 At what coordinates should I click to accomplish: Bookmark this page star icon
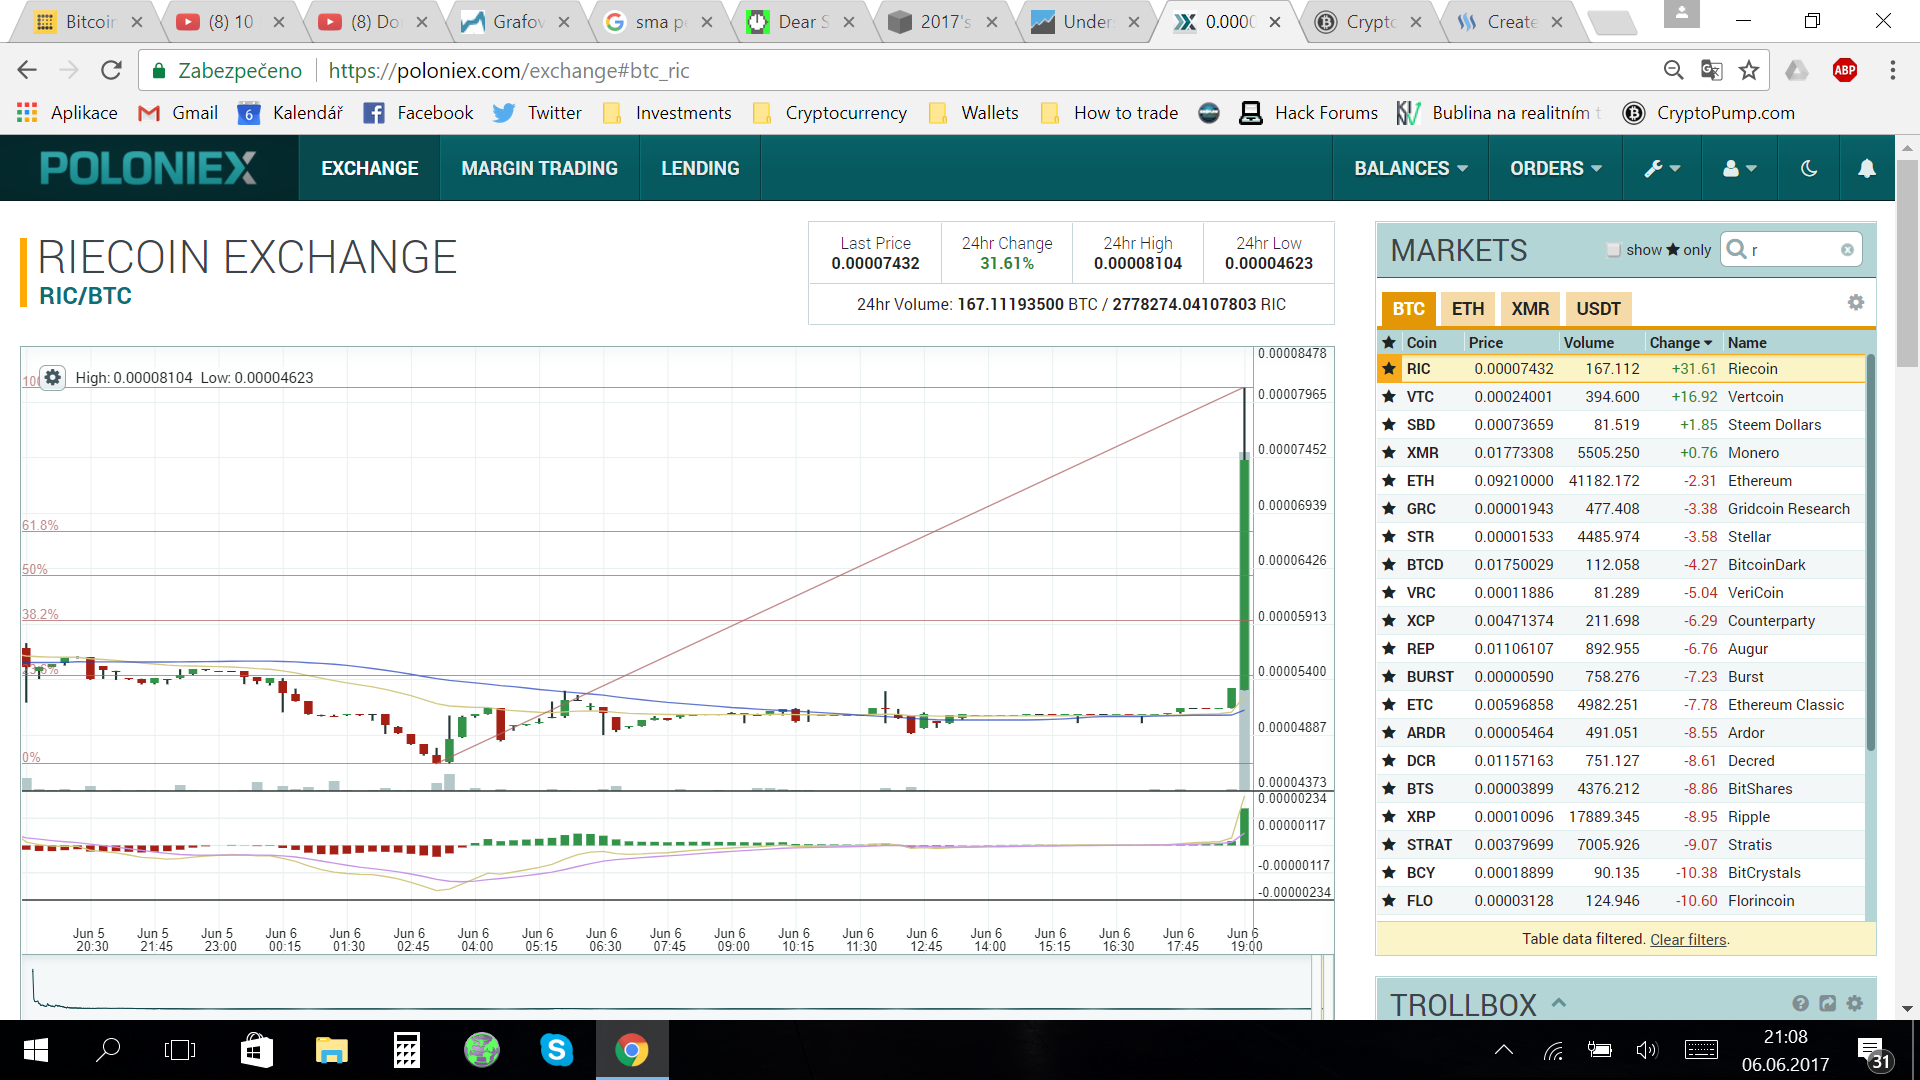[1749, 70]
